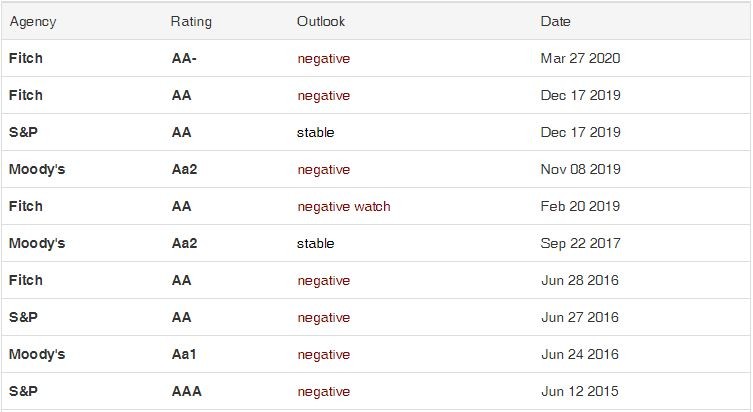
Task: Click the Feb 20 2019 date
Action: point(580,206)
